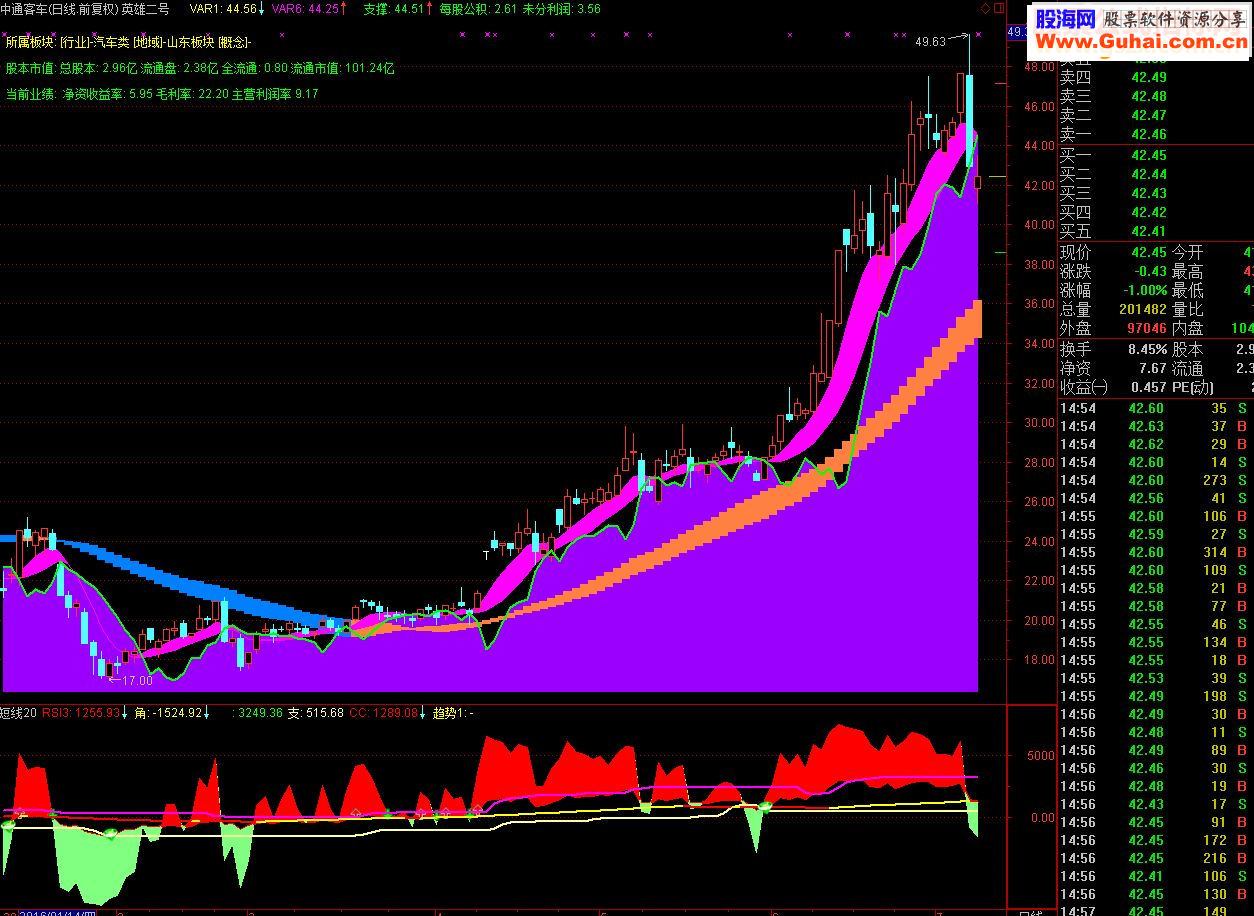
Task: Click the 股本市值 capitalization line
Action: 200,69
